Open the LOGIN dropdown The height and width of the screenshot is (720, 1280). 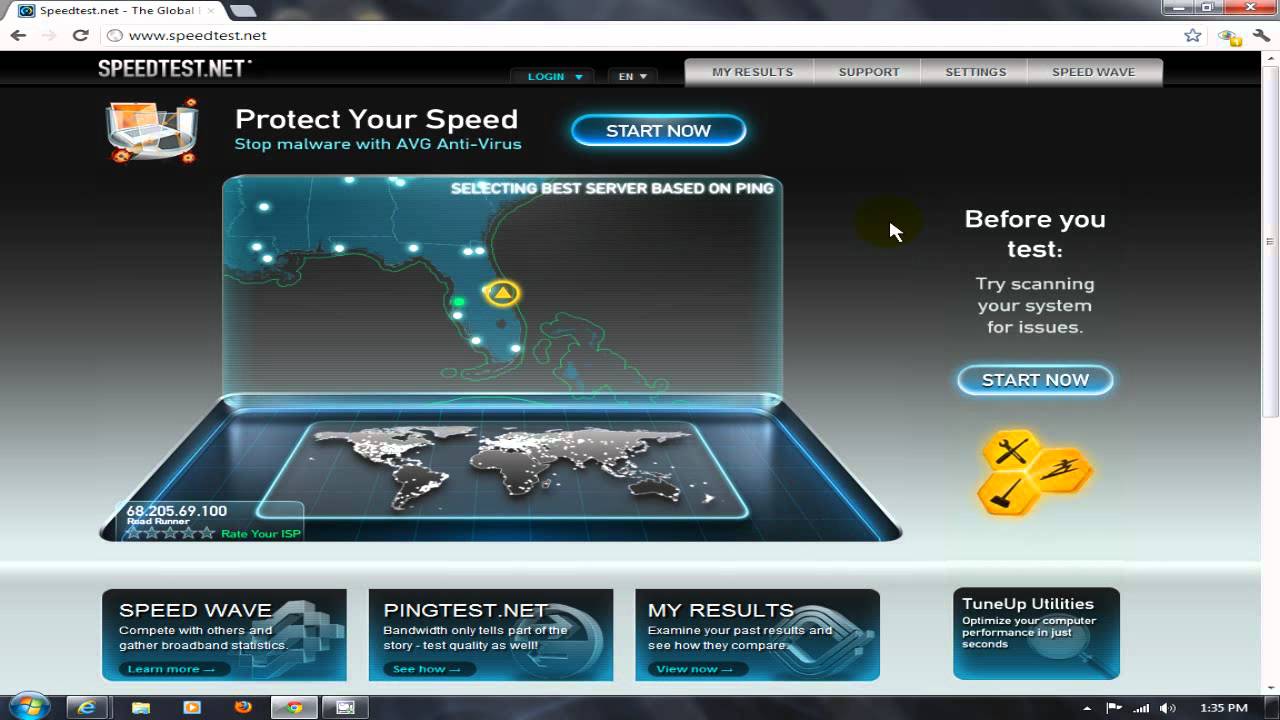(x=554, y=76)
